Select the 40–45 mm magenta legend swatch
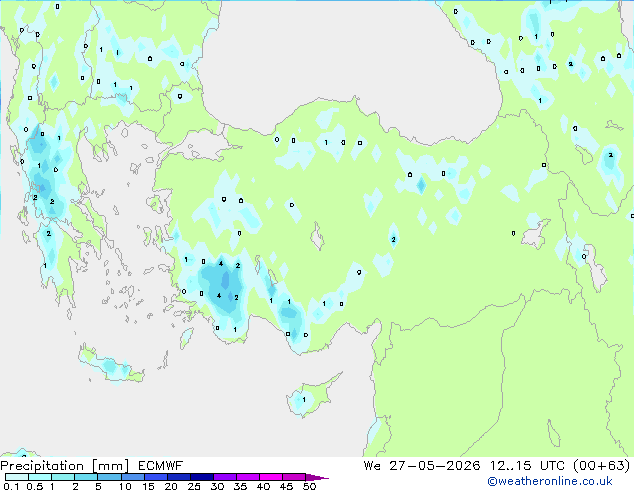Image resolution: width=634 pixels, height=490 pixels. (x=271, y=477)
